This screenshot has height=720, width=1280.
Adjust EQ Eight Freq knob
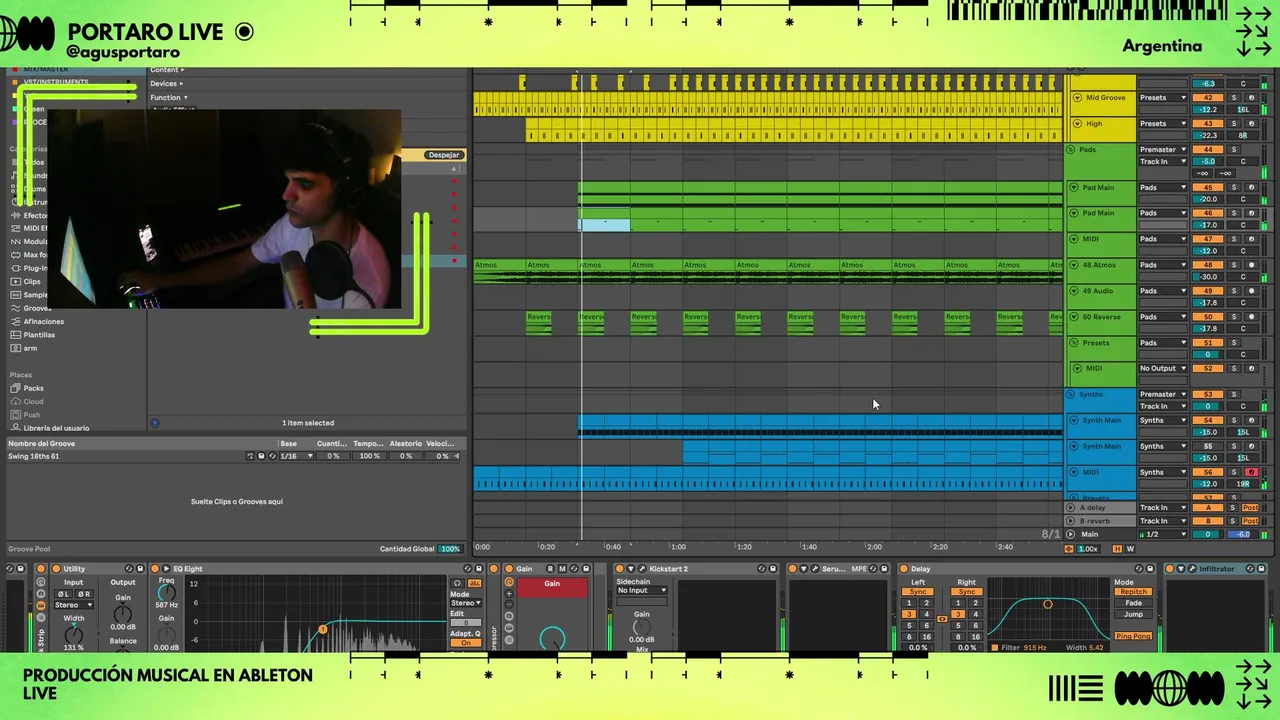tap(166, 593)
